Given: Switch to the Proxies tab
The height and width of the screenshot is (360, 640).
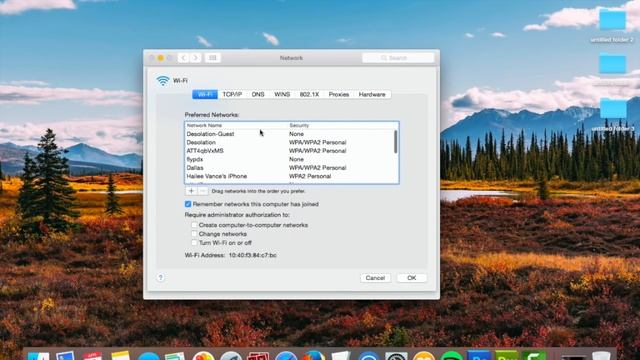Looking at the screenshot, I should (339, 94).
